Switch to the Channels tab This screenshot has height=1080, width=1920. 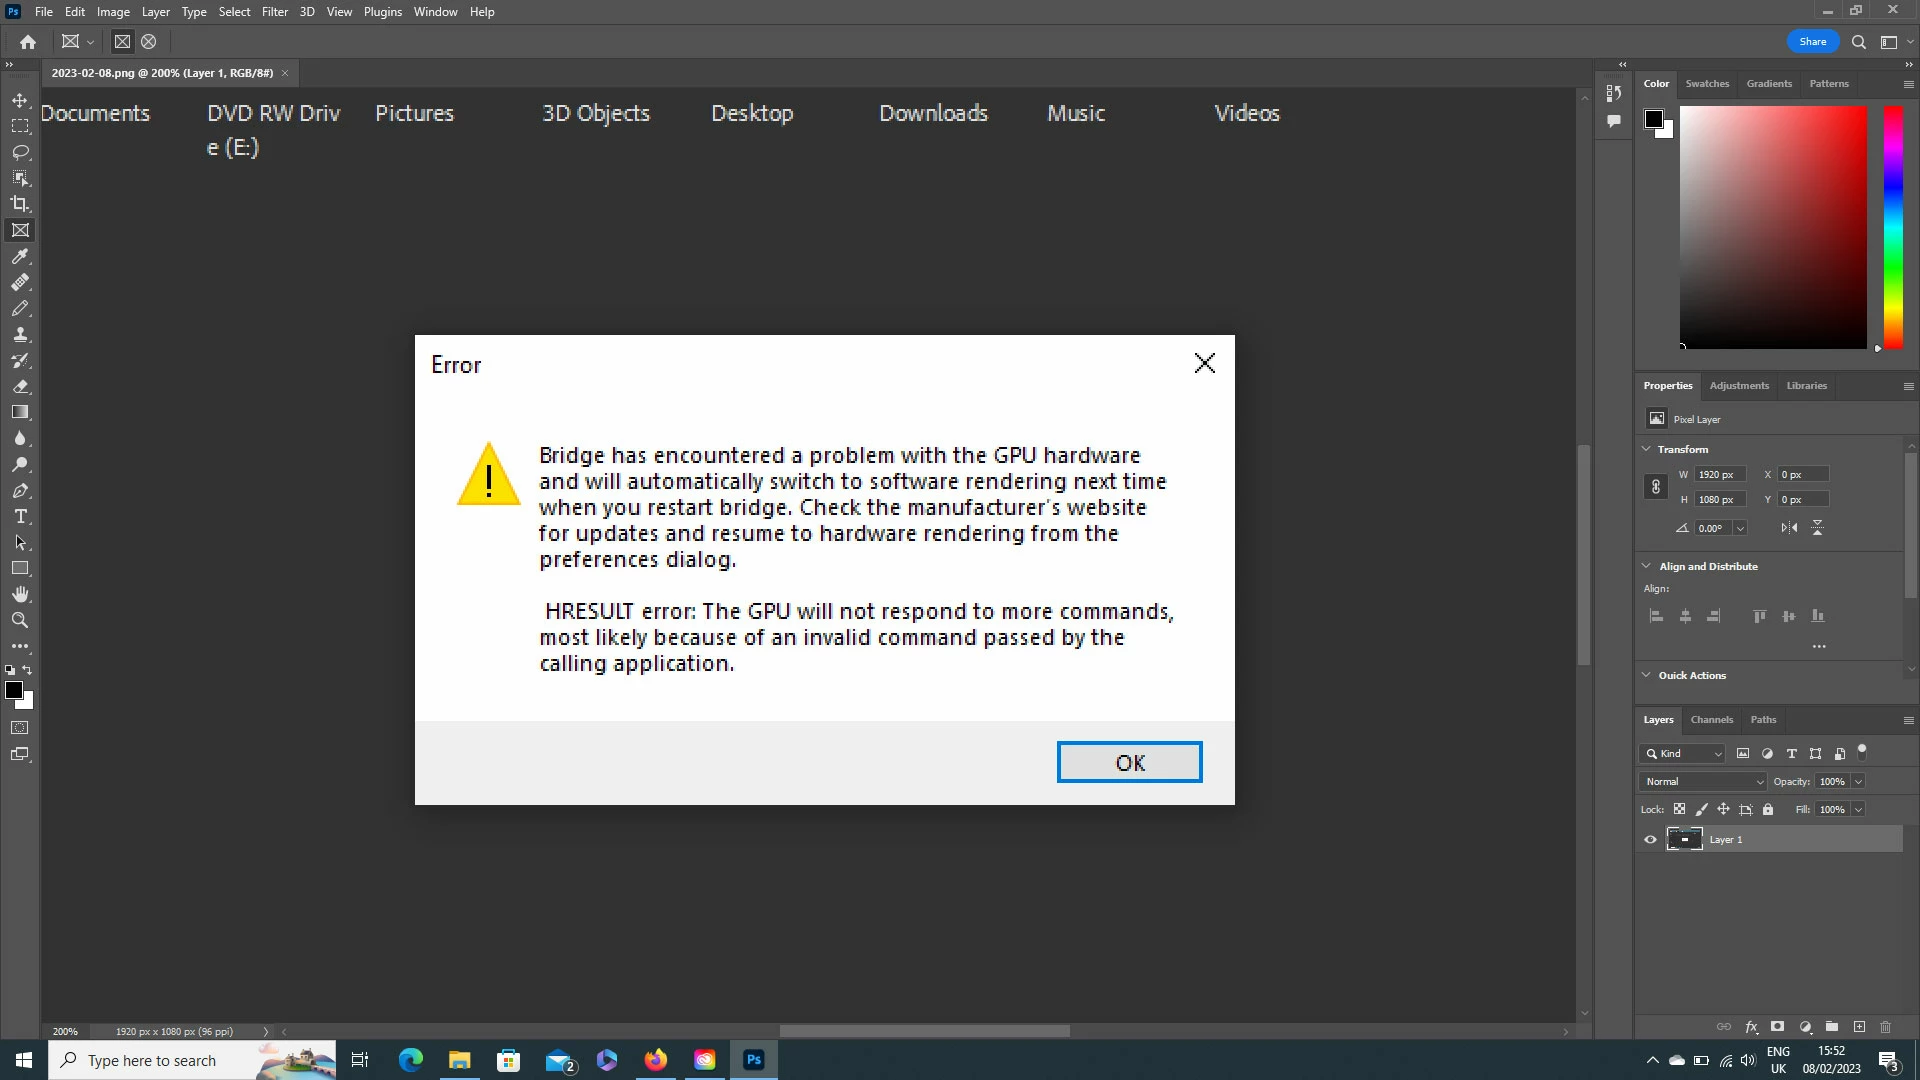pos(1711,720)
